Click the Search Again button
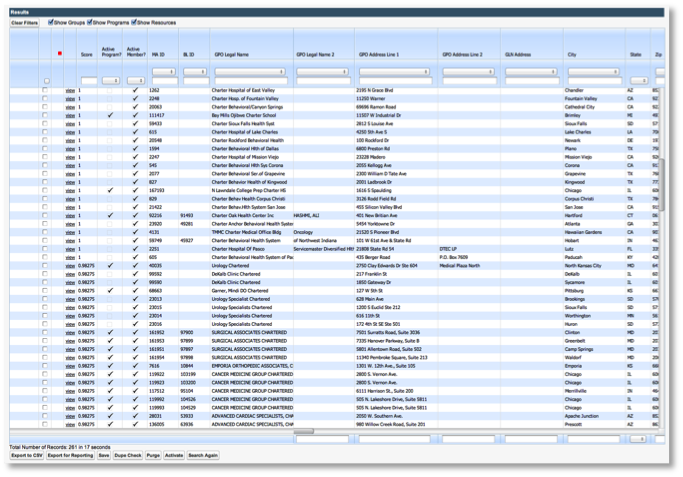683x477 pixels. [x=203, y=456]
